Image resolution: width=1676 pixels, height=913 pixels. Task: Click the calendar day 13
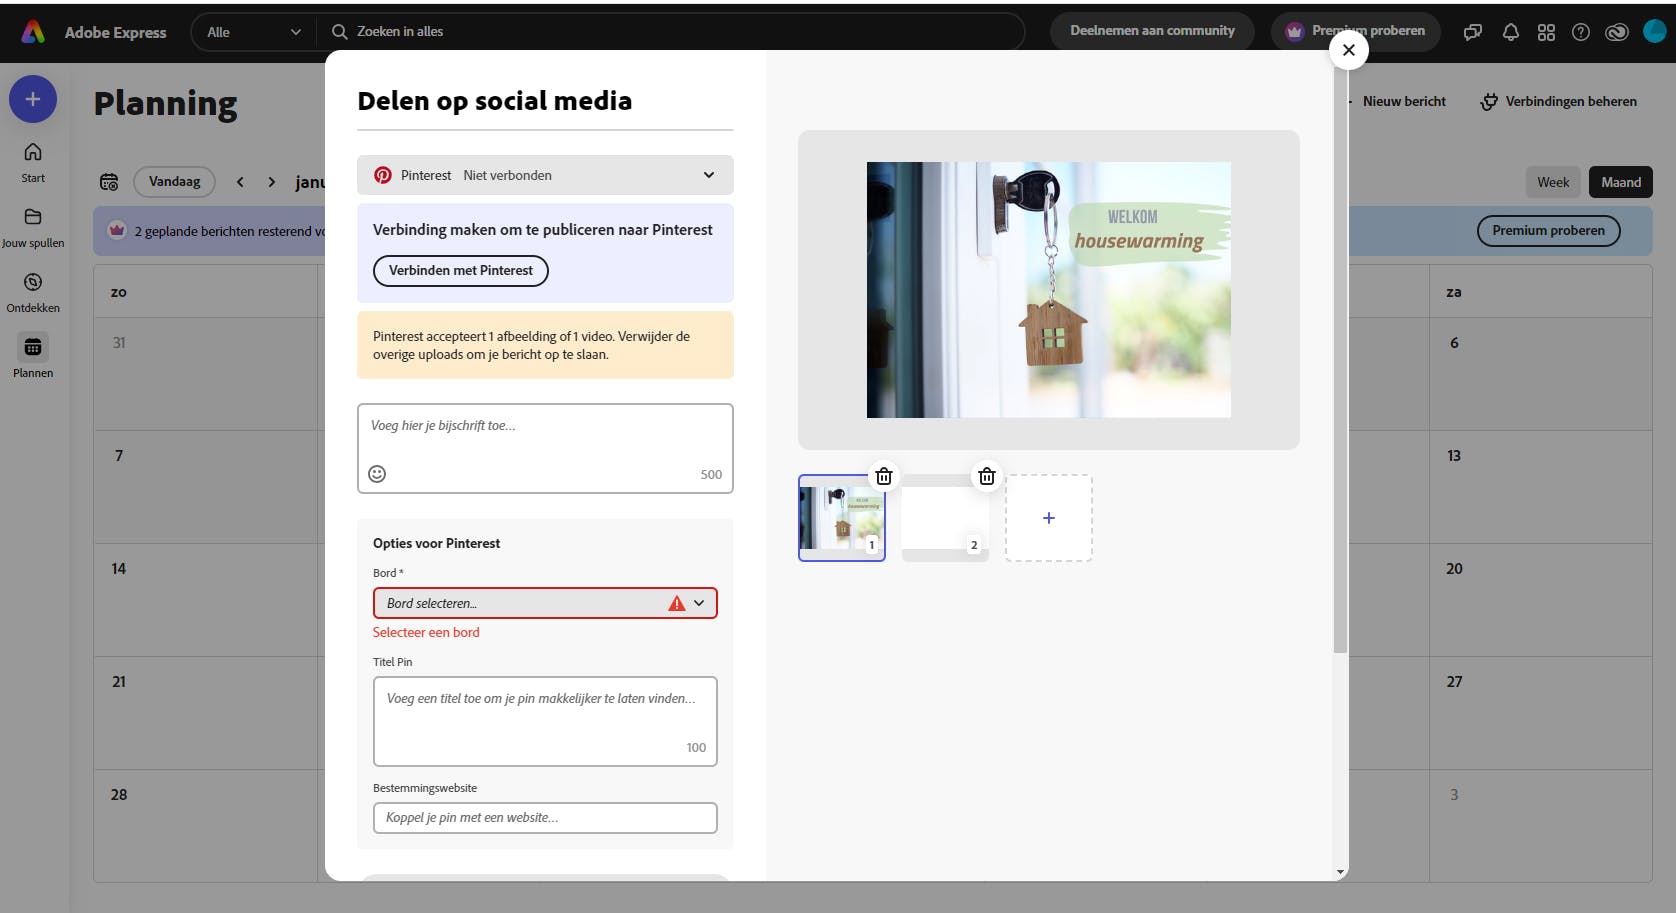point(1454,456)
